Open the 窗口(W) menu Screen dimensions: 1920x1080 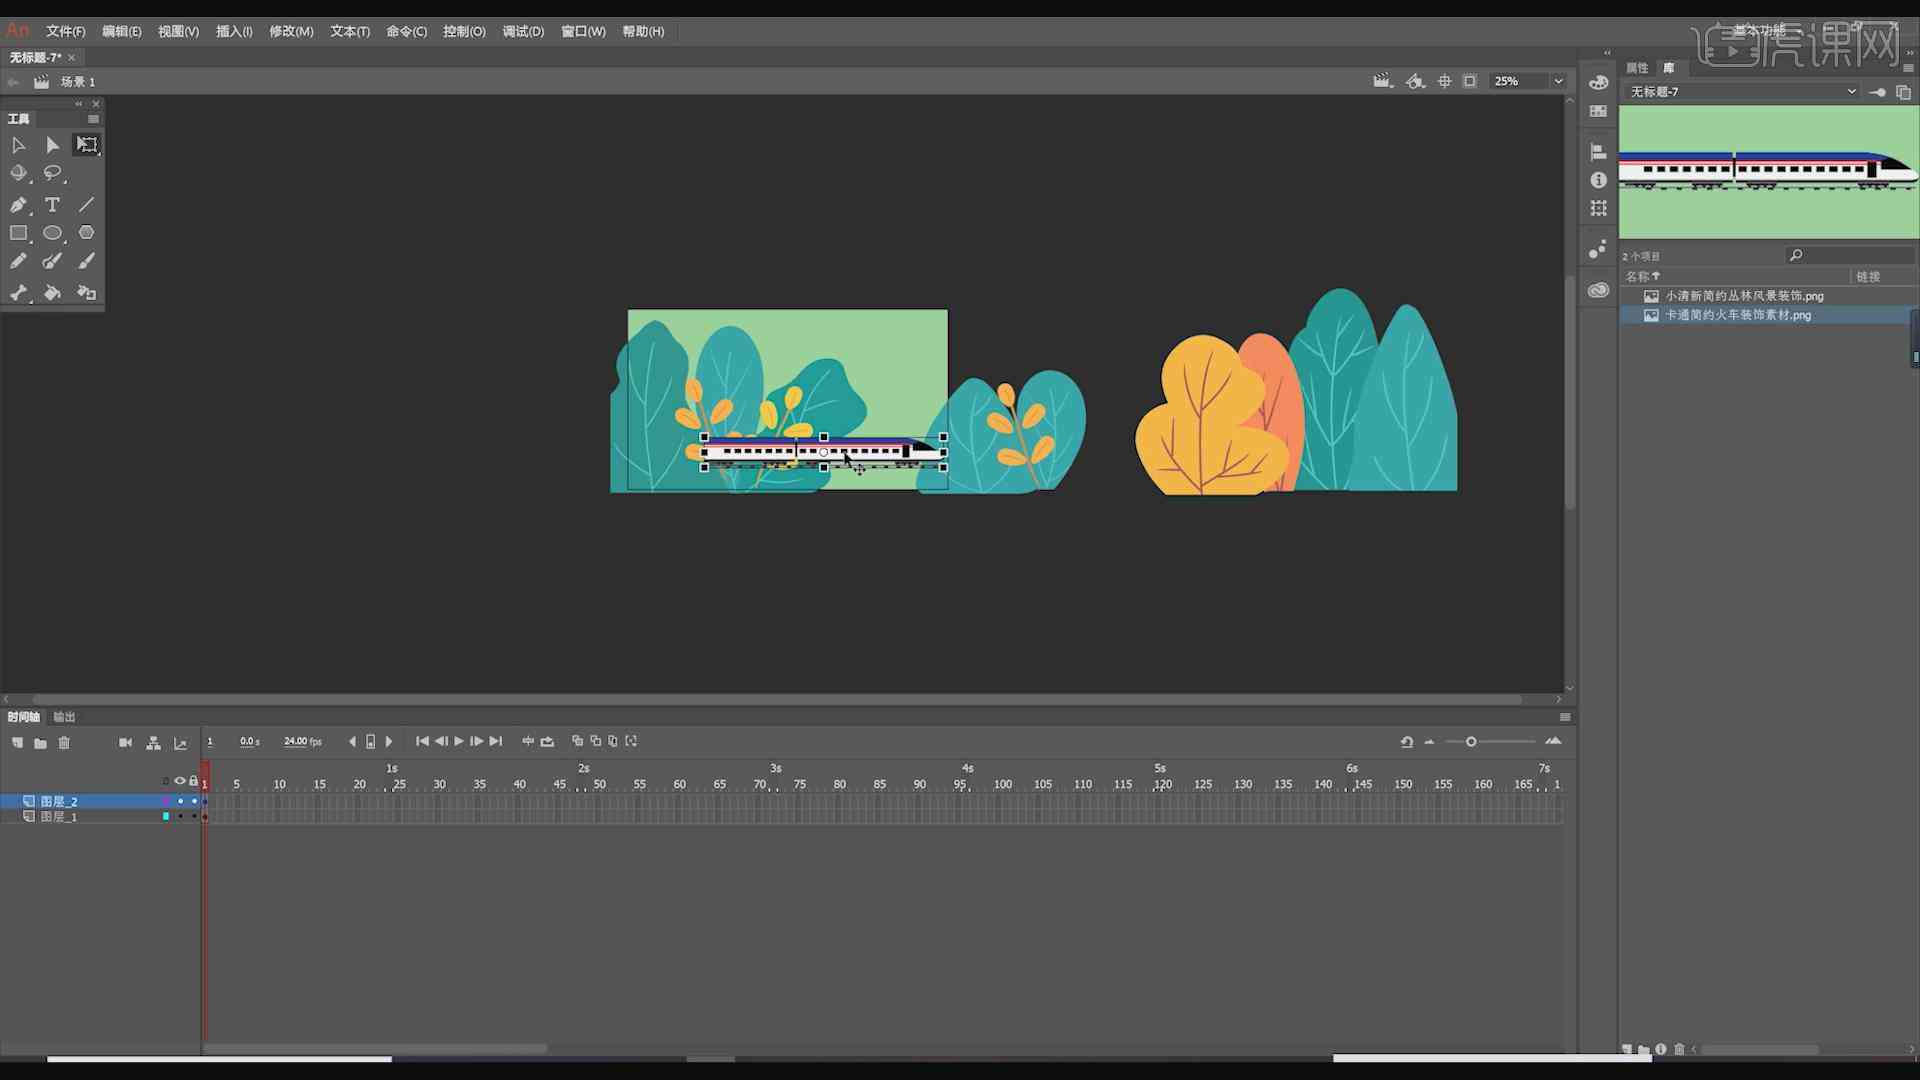(583, 32)
